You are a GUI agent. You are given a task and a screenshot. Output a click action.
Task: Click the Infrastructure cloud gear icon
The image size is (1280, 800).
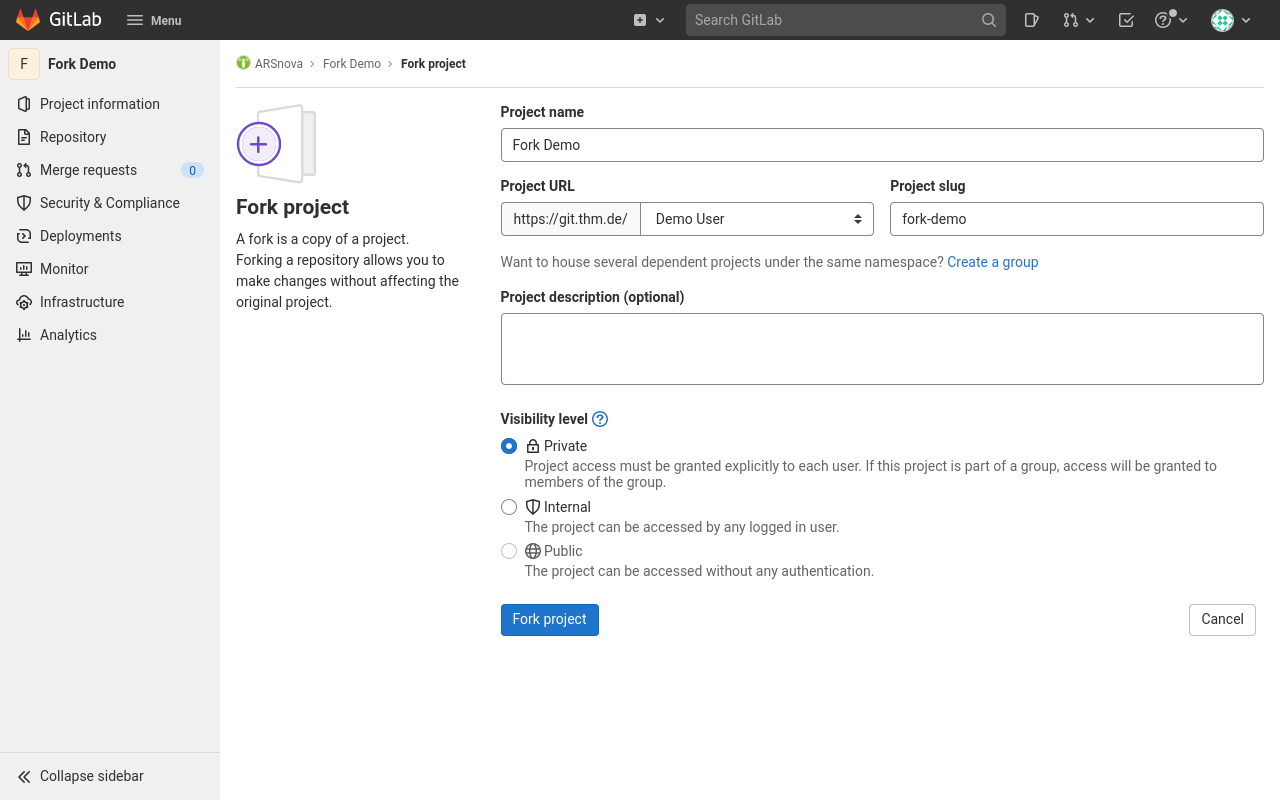[x=24, y=302]
